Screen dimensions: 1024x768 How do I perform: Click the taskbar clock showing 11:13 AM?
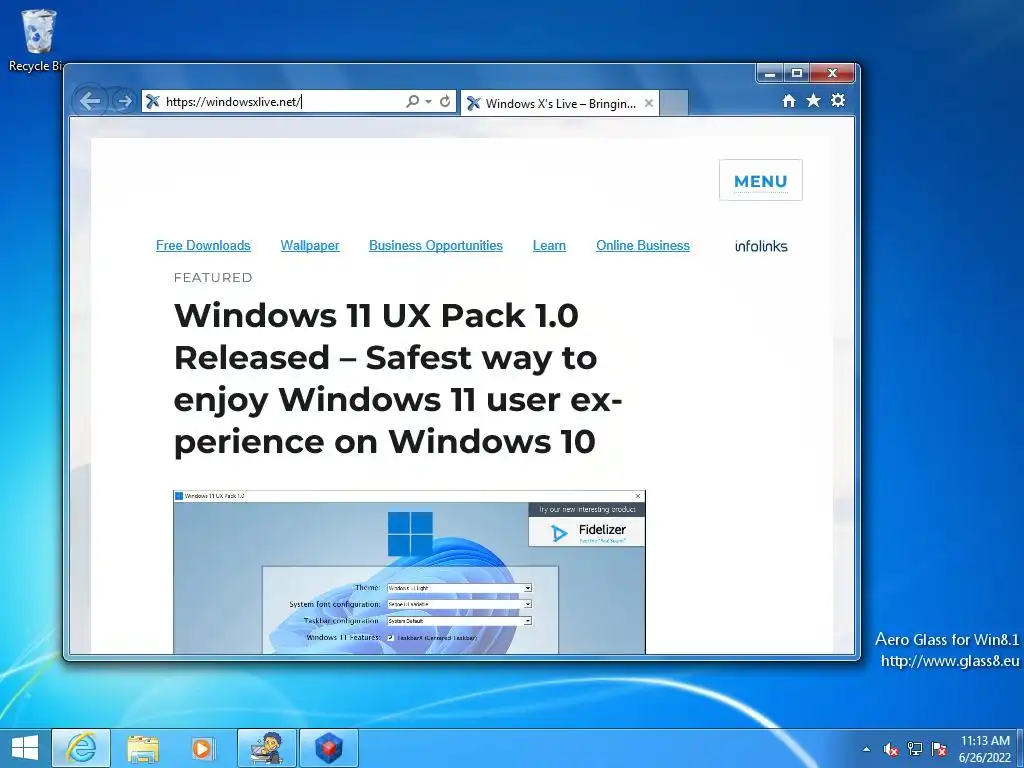pos(985,748)
